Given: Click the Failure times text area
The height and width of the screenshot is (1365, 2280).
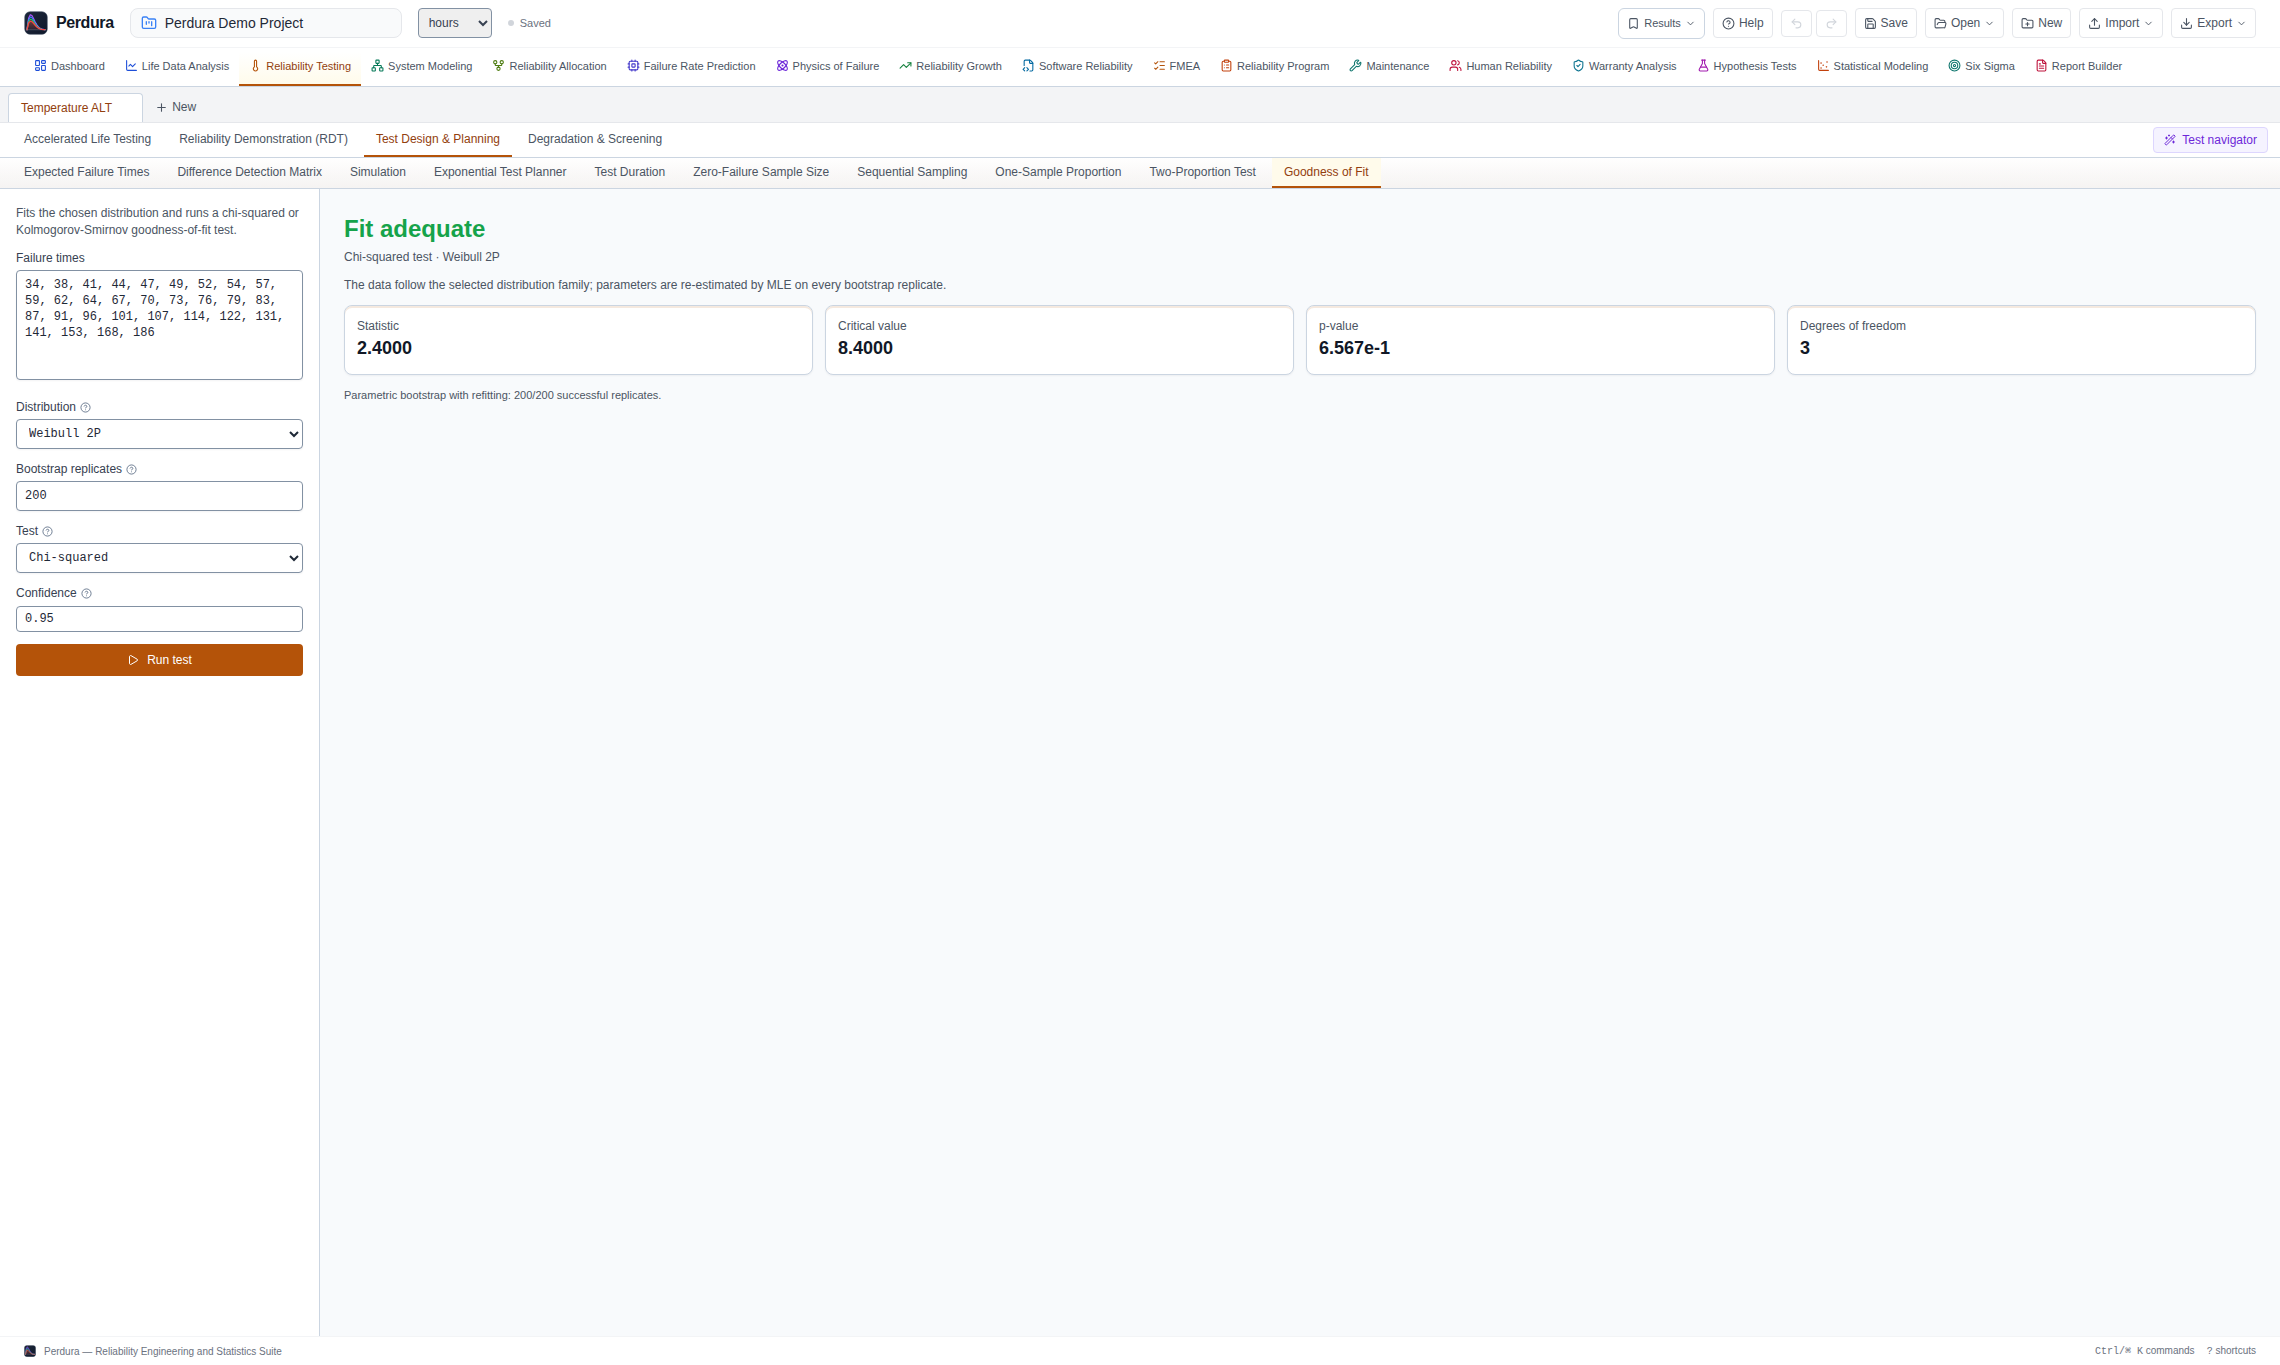Looking at the screenshot, I should 159,325.
